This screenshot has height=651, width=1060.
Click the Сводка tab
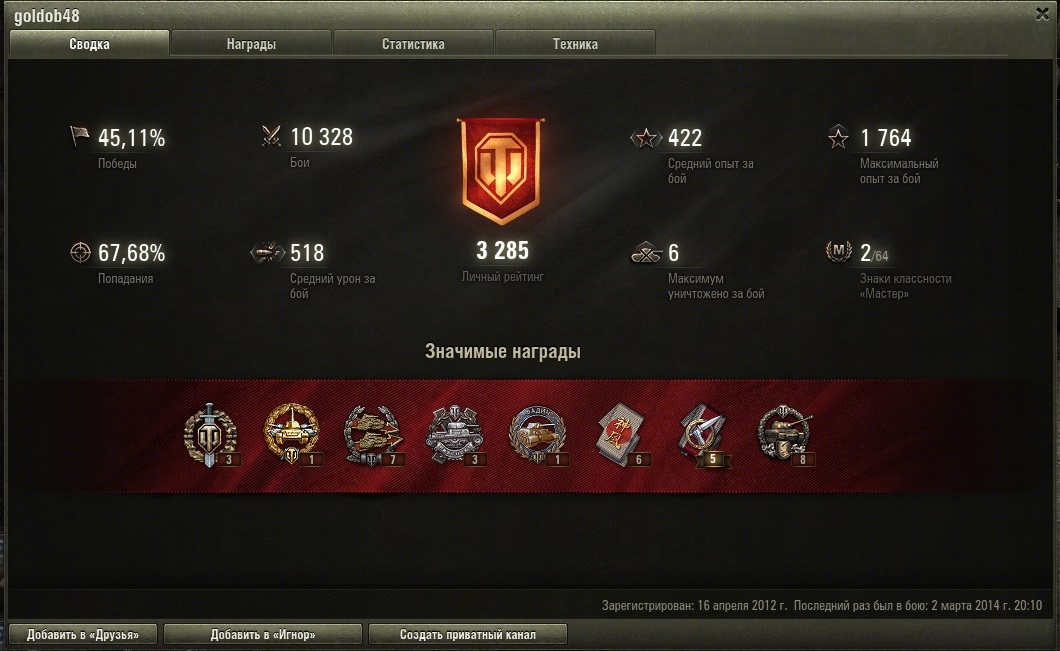pyautogui.click(x=89, y=44)
